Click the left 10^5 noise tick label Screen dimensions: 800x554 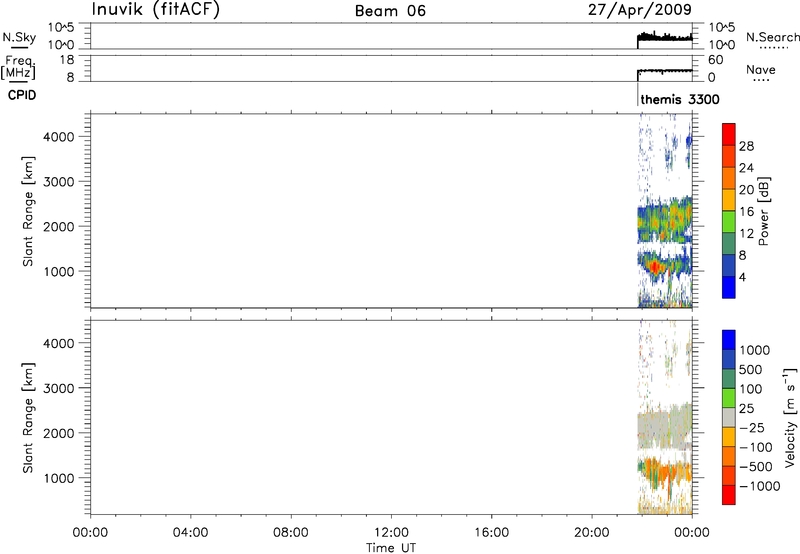(61, 28)
